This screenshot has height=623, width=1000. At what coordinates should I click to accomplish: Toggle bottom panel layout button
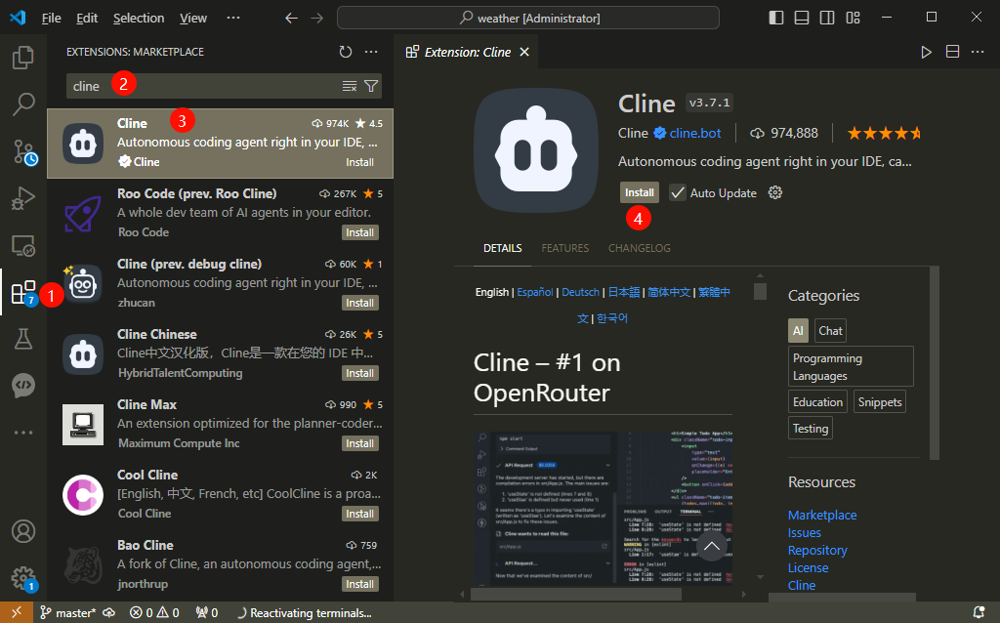point(802,18)
